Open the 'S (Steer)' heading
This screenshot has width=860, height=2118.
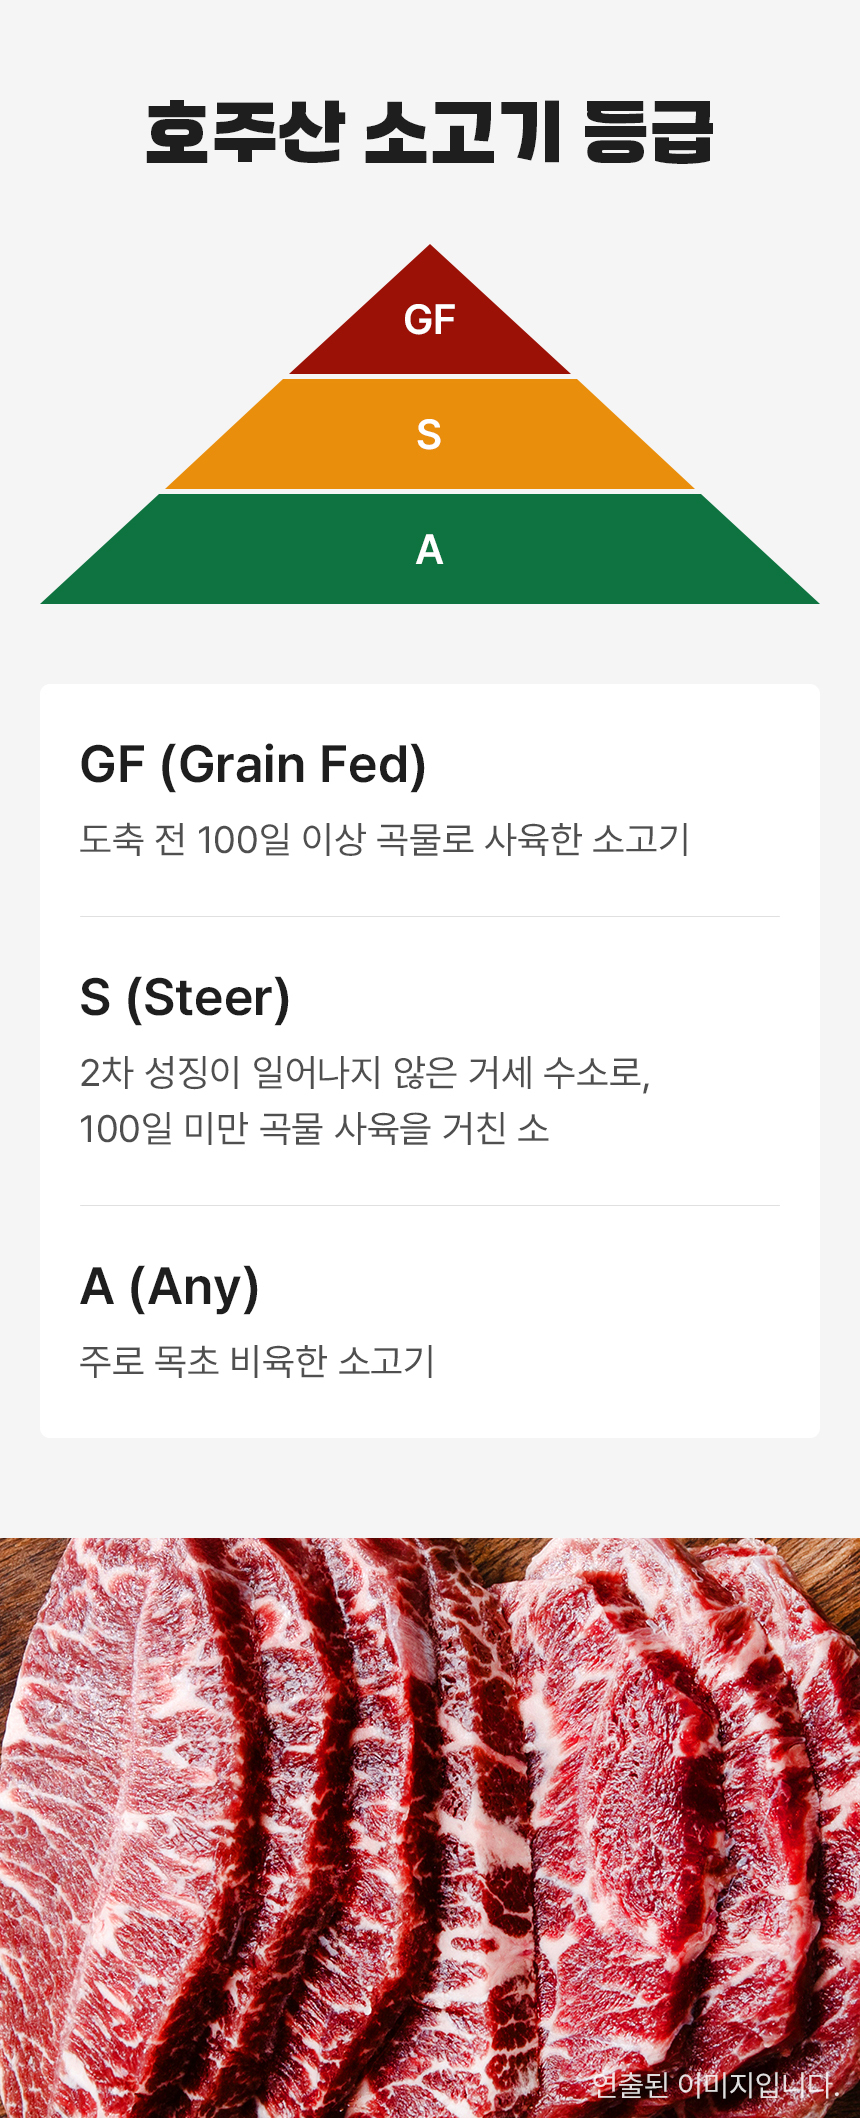tap(185, 998)
